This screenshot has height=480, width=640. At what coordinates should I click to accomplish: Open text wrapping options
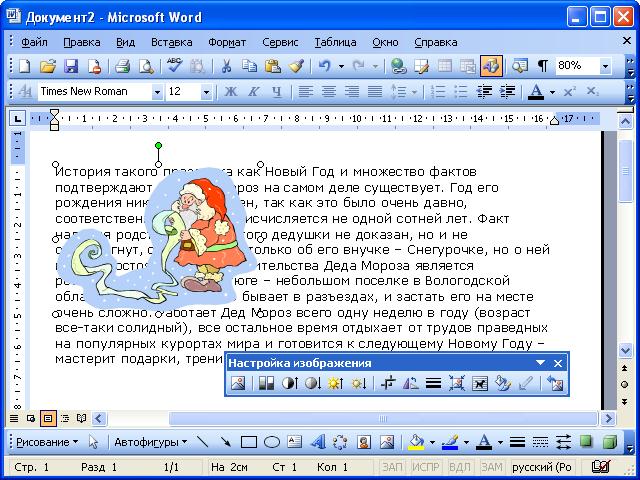[480, 383]
